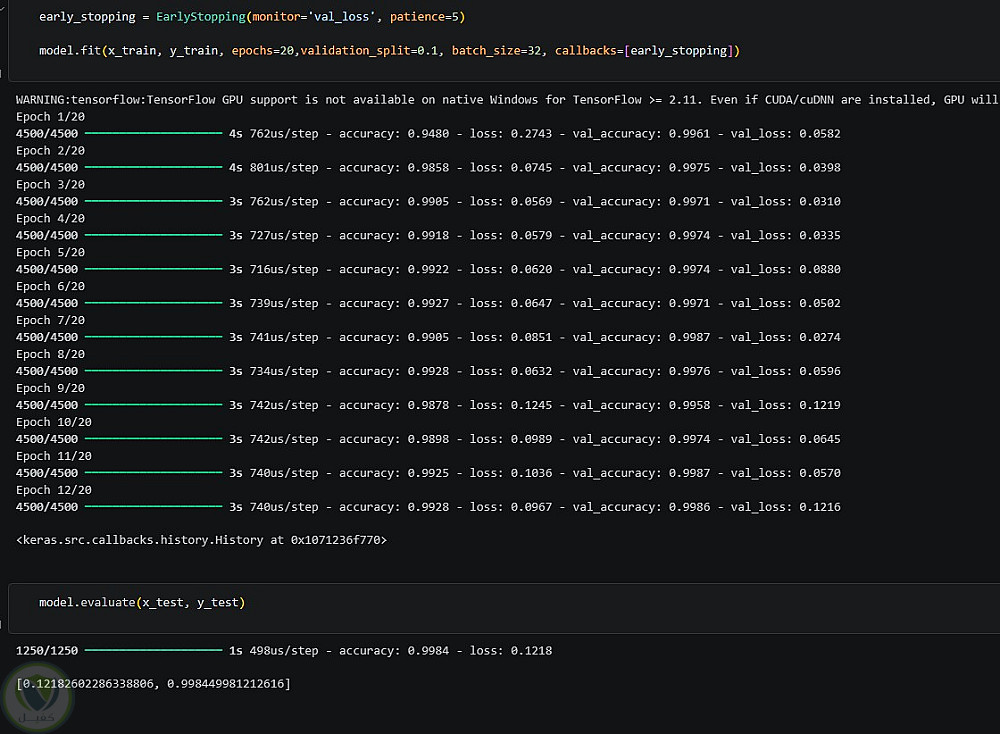Click the Epoch 10/20 label

(x=54, y=422)
